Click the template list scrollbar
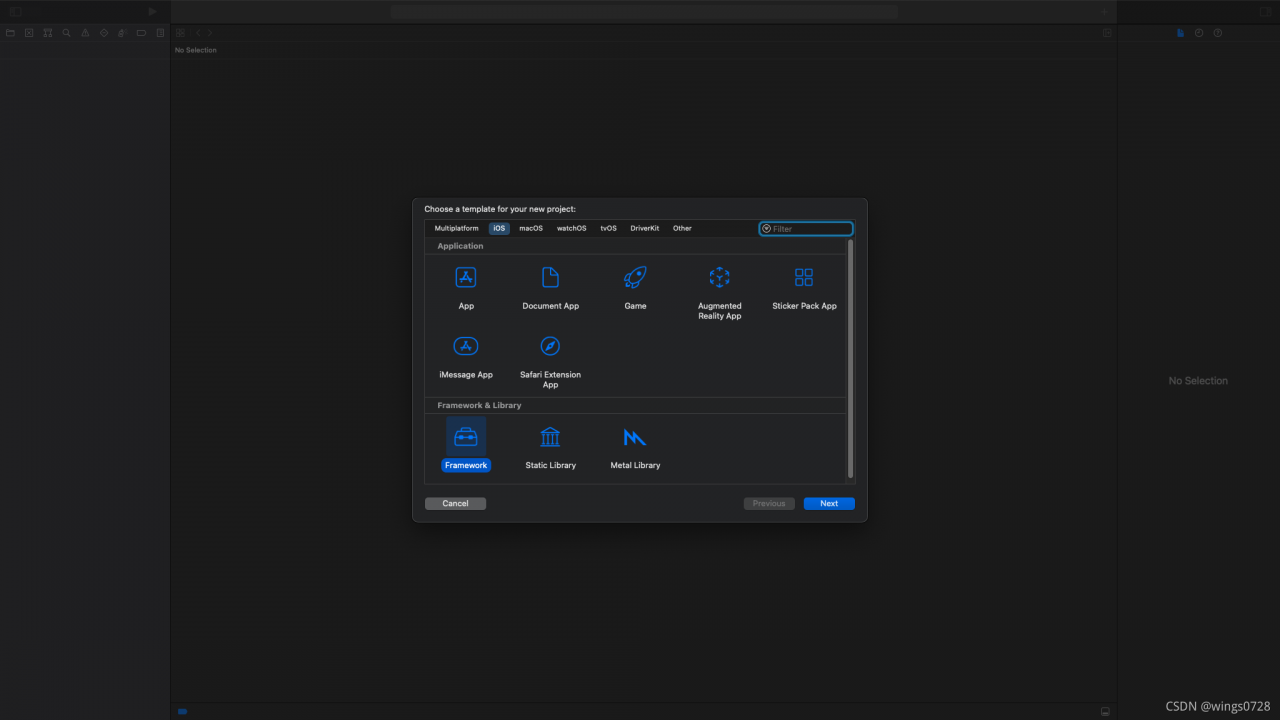 pyautogui.click(x=851, y=358)
